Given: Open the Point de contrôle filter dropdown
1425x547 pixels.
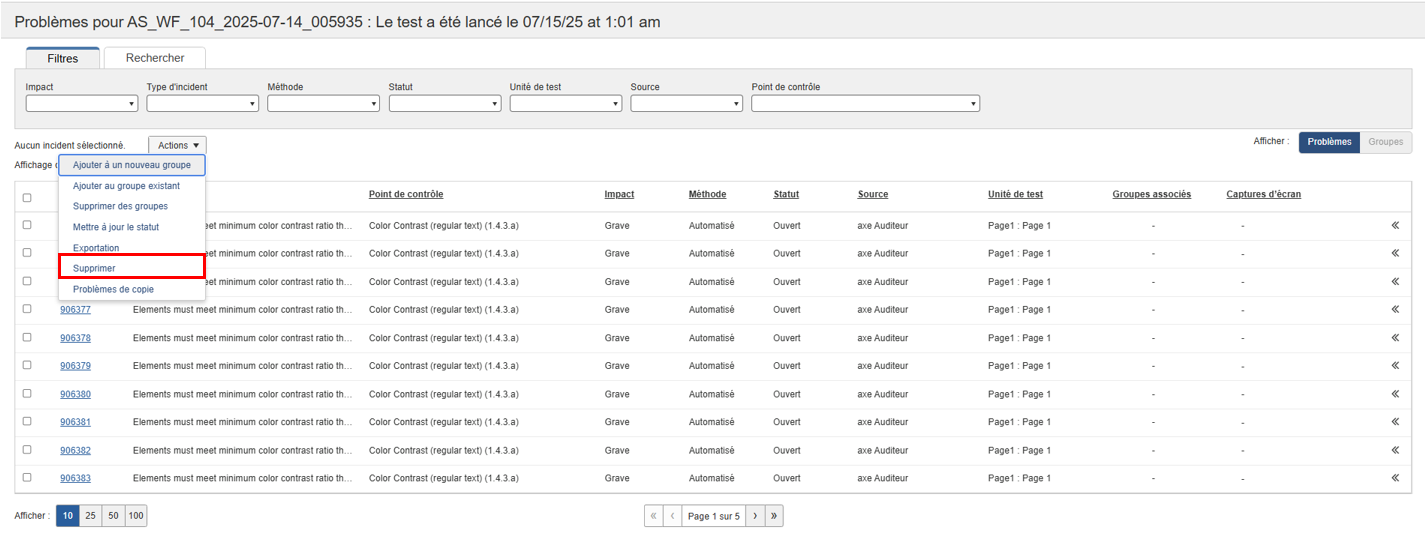Looking at the screenshot, I should (865, 103).
